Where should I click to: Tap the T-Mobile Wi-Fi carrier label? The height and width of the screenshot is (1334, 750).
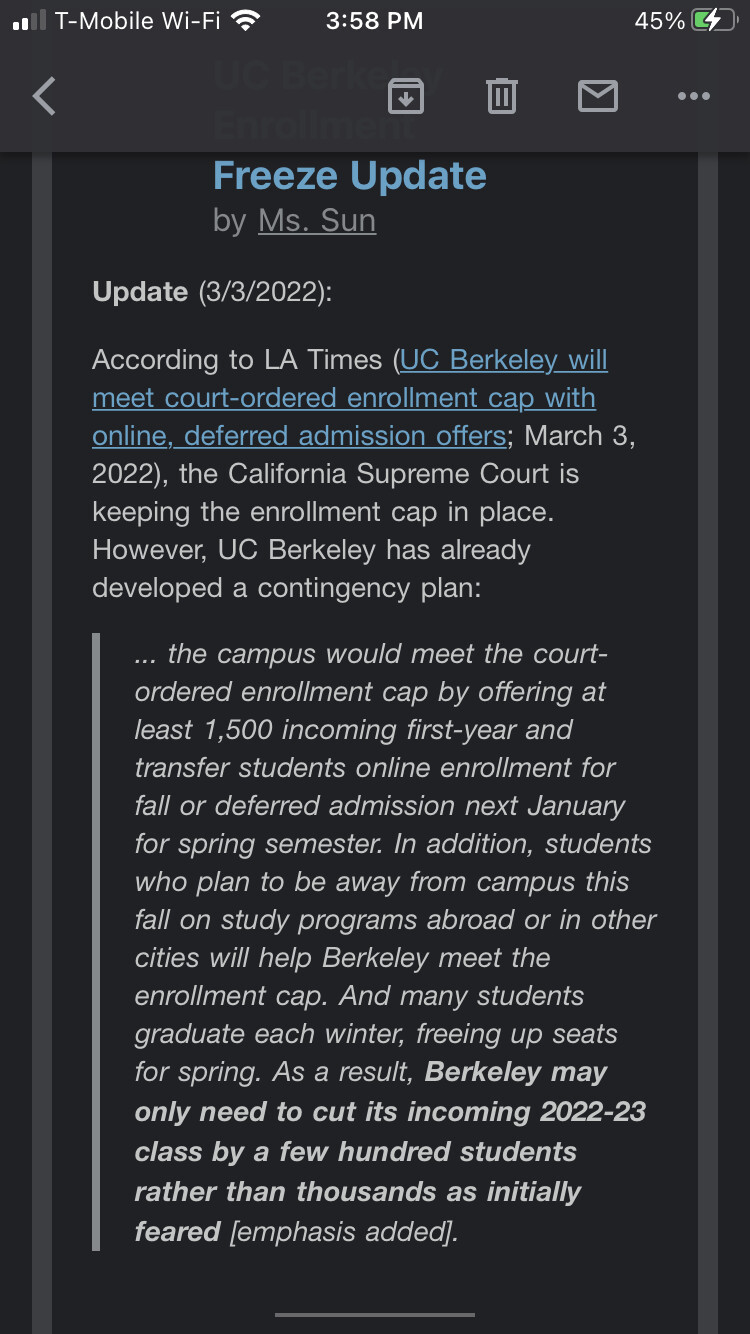137,21
